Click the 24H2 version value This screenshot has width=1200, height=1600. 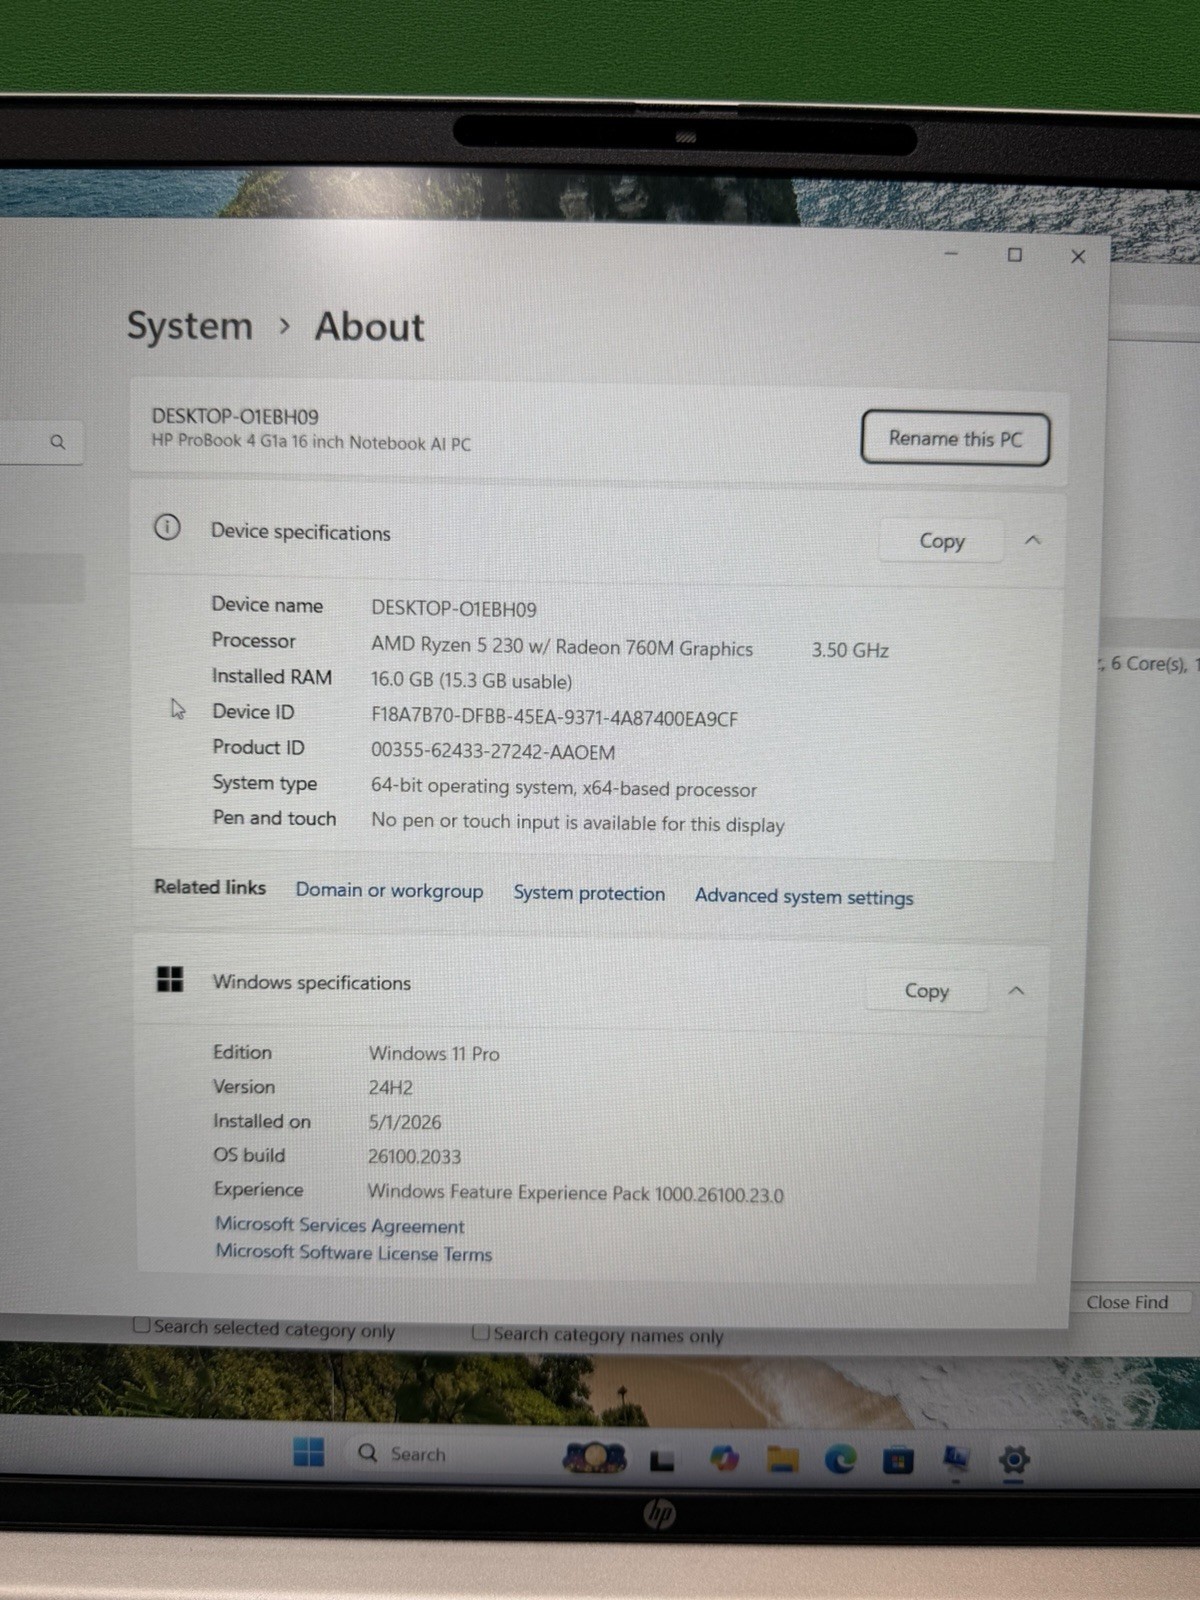390,1087
